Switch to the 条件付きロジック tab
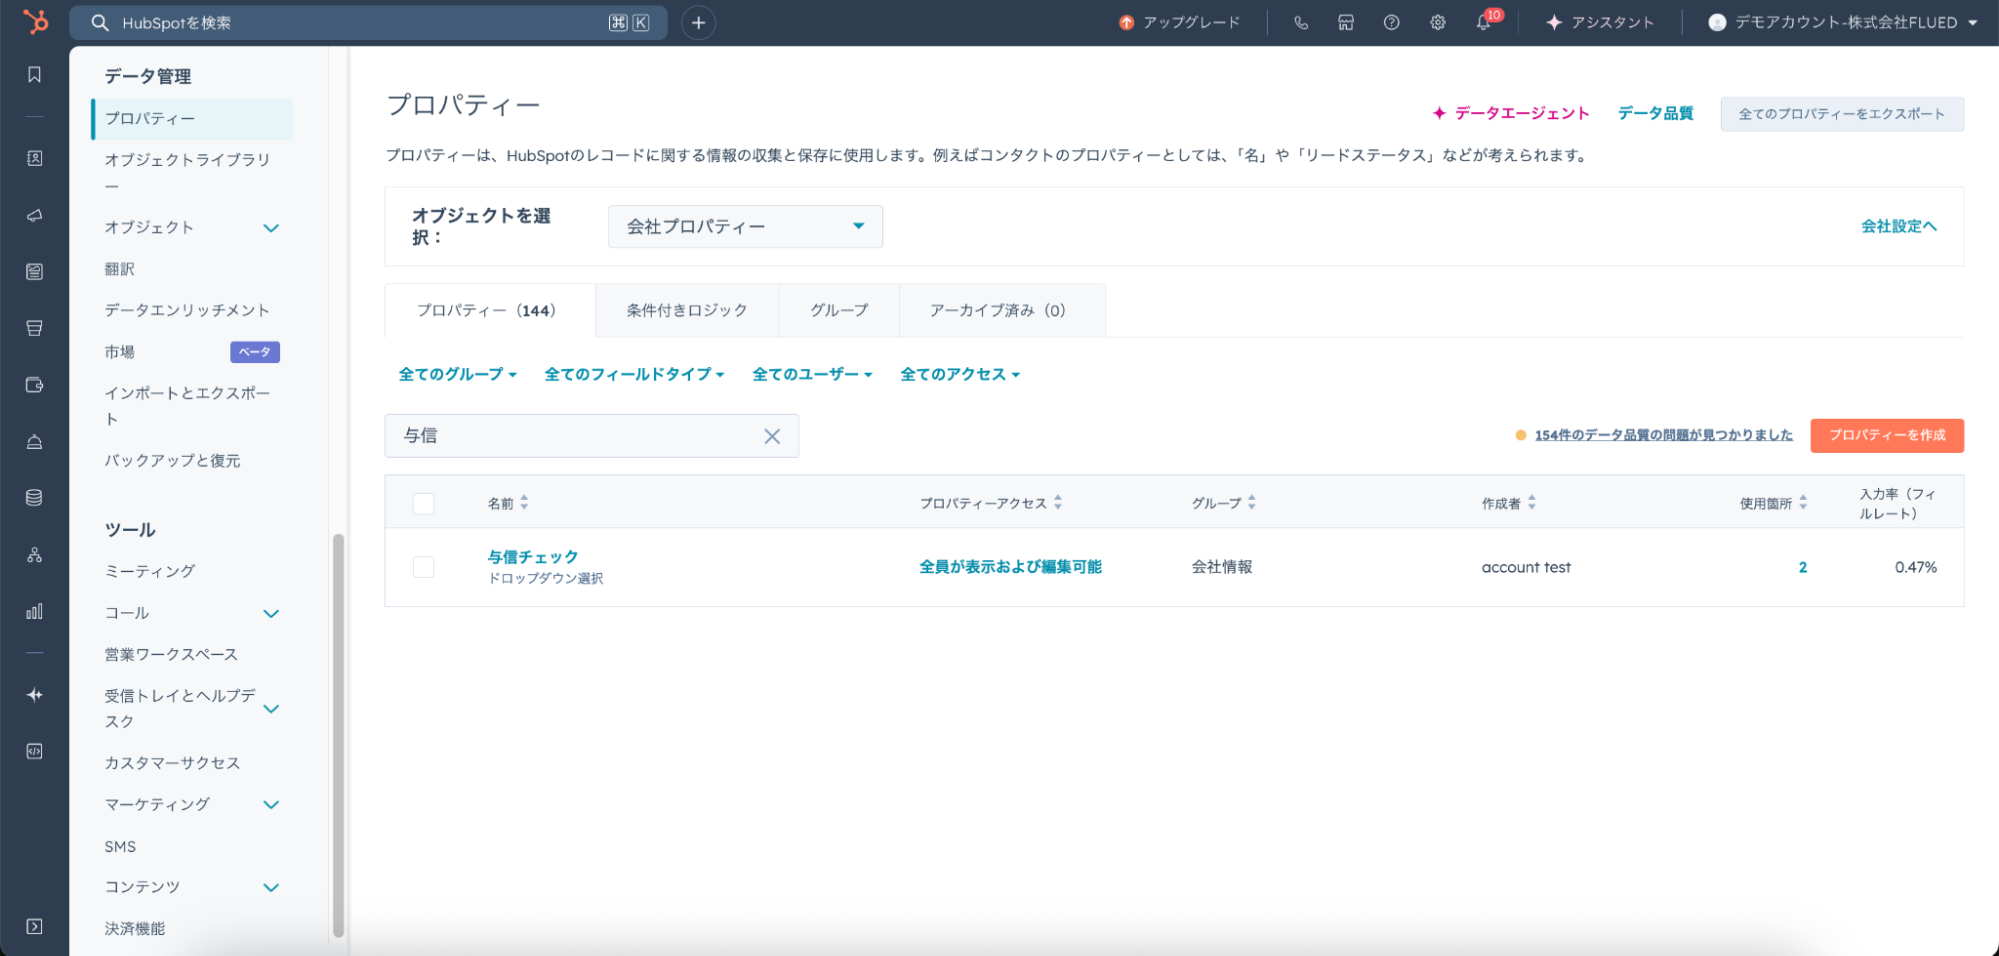1999x956 pixels. pos(687,310)
